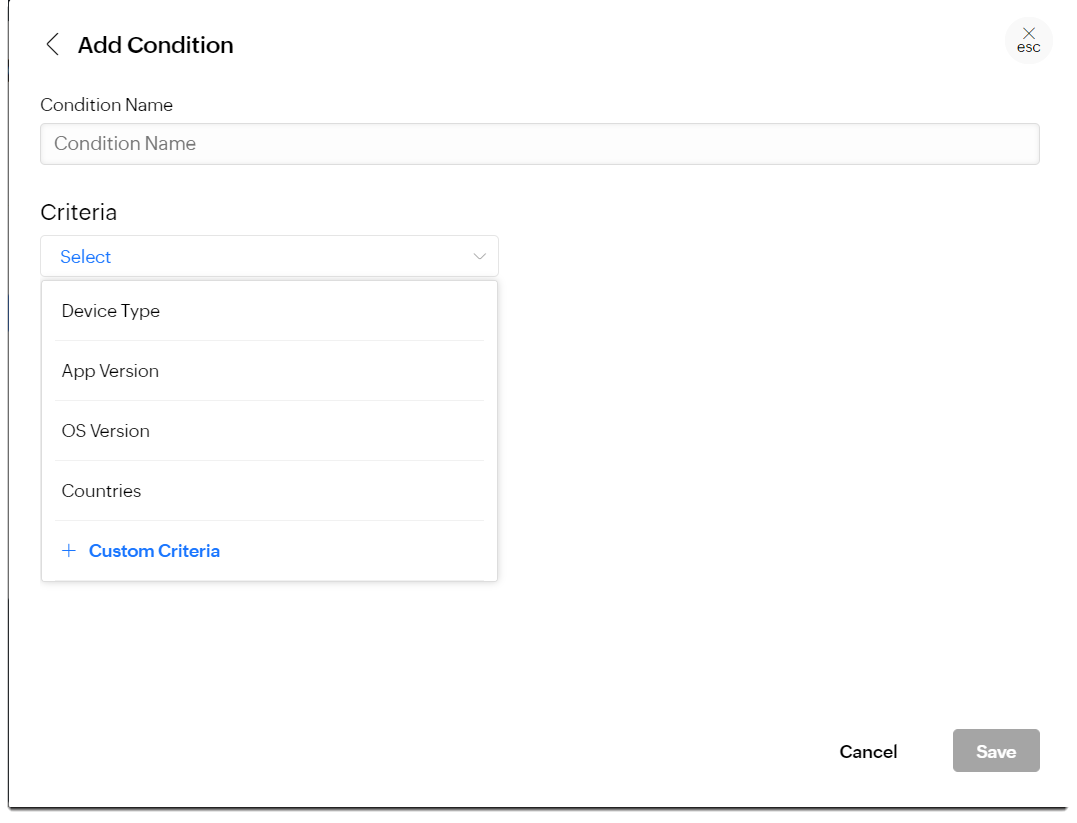
Task: Click the Select text in Criteria dropdown
Action: click(86, 257)
